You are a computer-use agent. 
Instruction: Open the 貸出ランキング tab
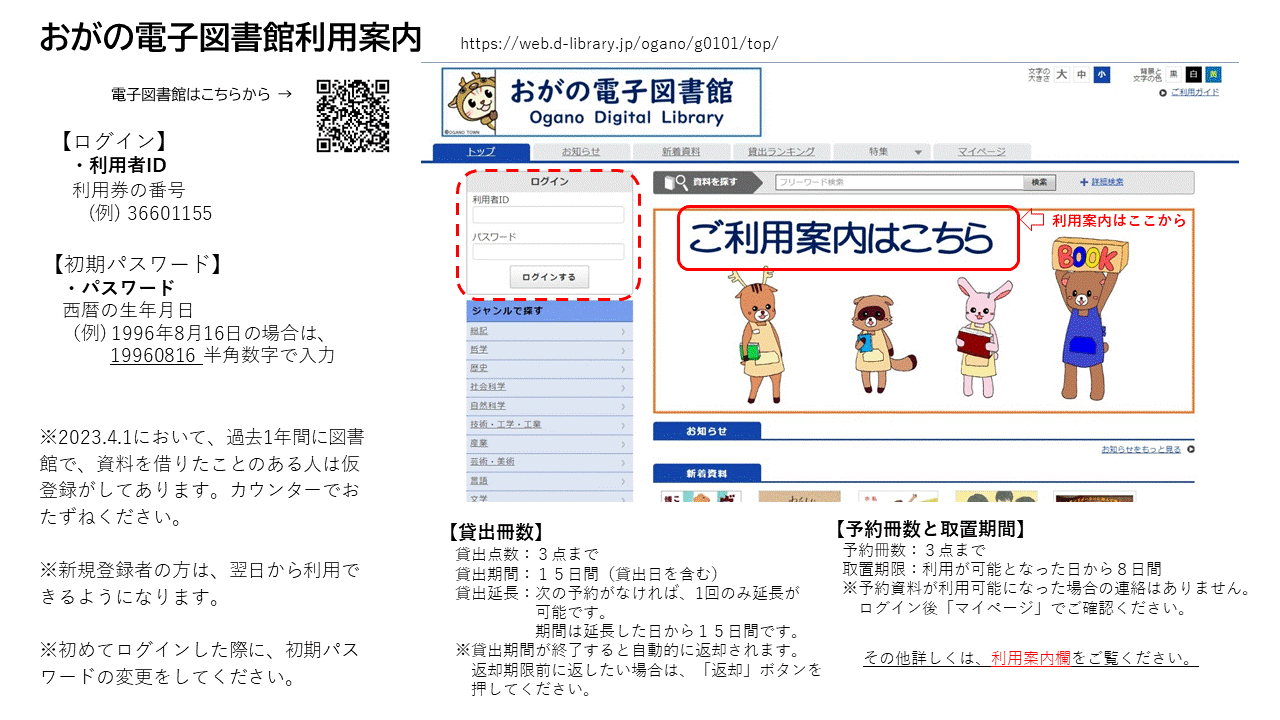click(x=780, y=152)
